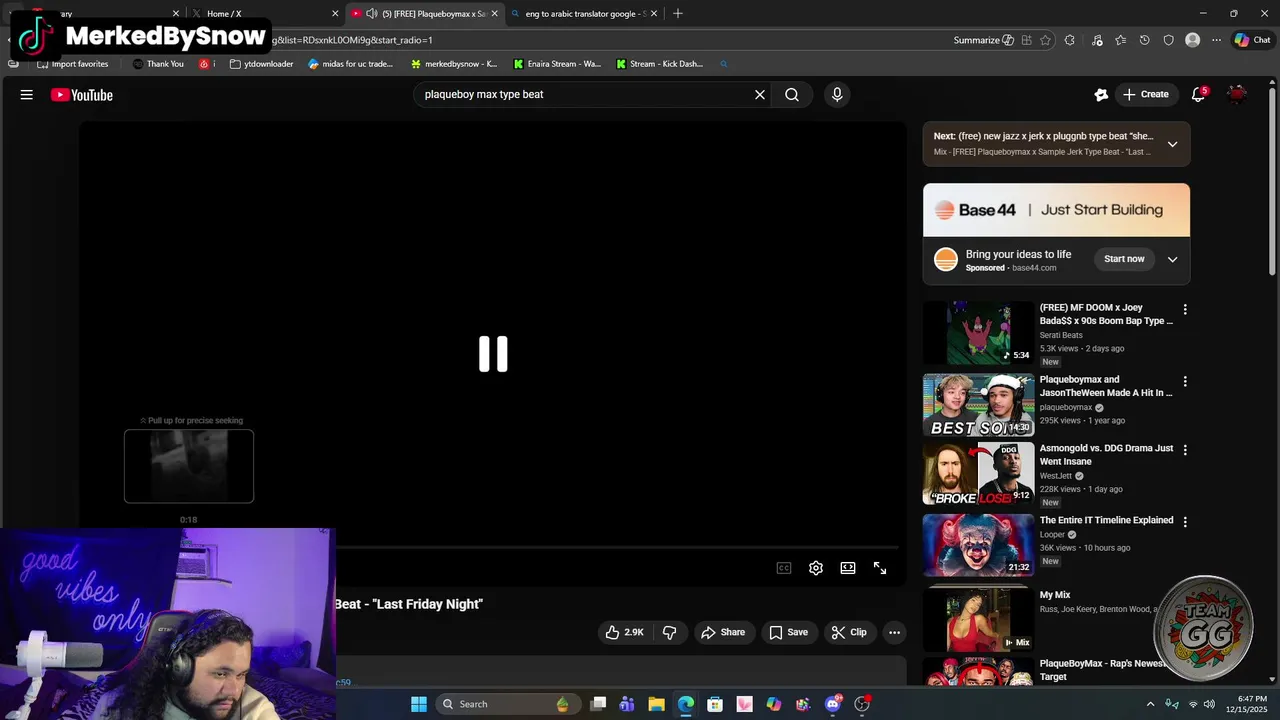Switch to eng to arabic translator tab
Image resolution: width=1280 pixels, height=720 pixels.
pos(585,14)
